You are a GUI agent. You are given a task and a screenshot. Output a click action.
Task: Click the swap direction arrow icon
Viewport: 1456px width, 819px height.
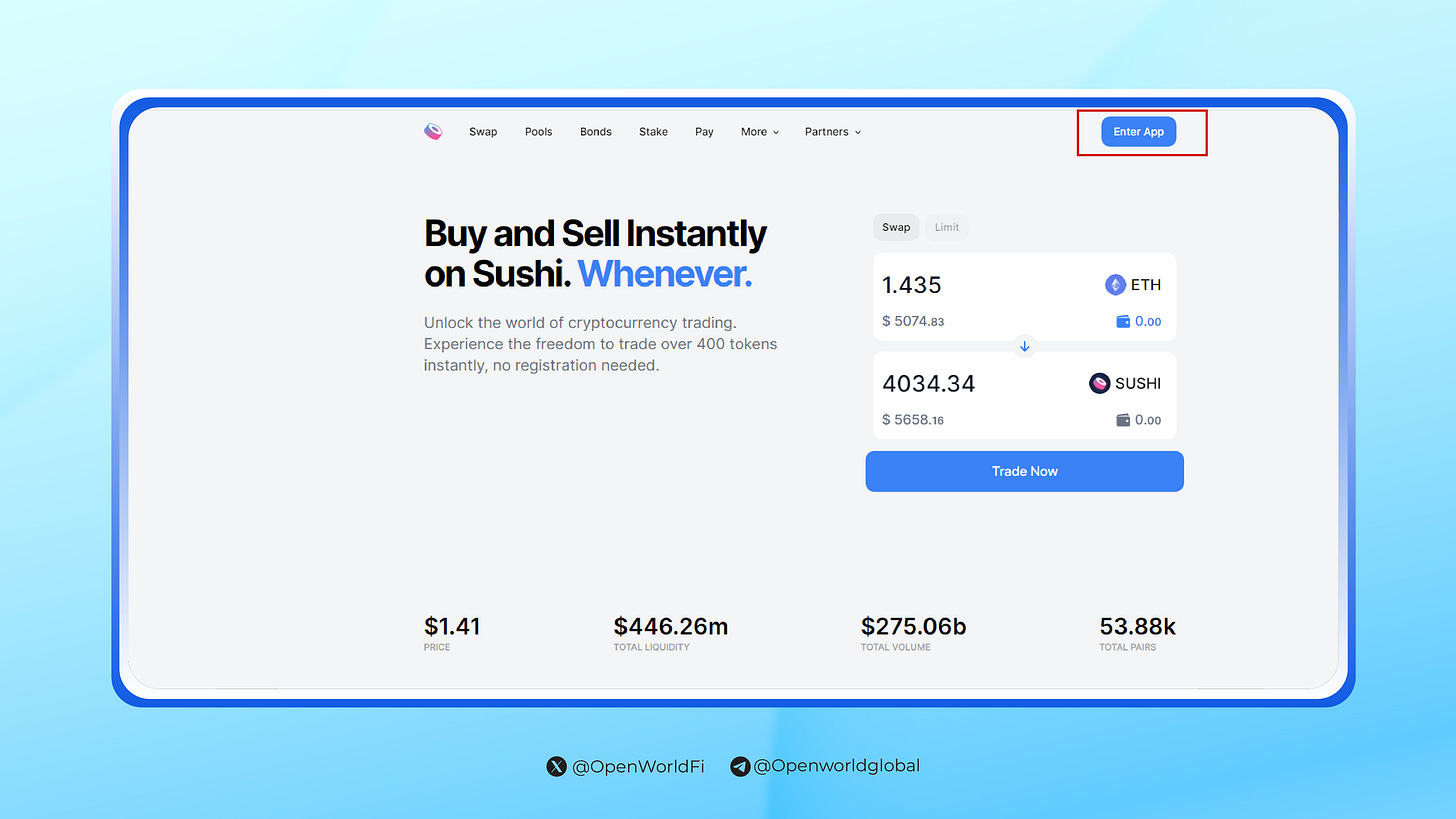[x=1024, y=346]
